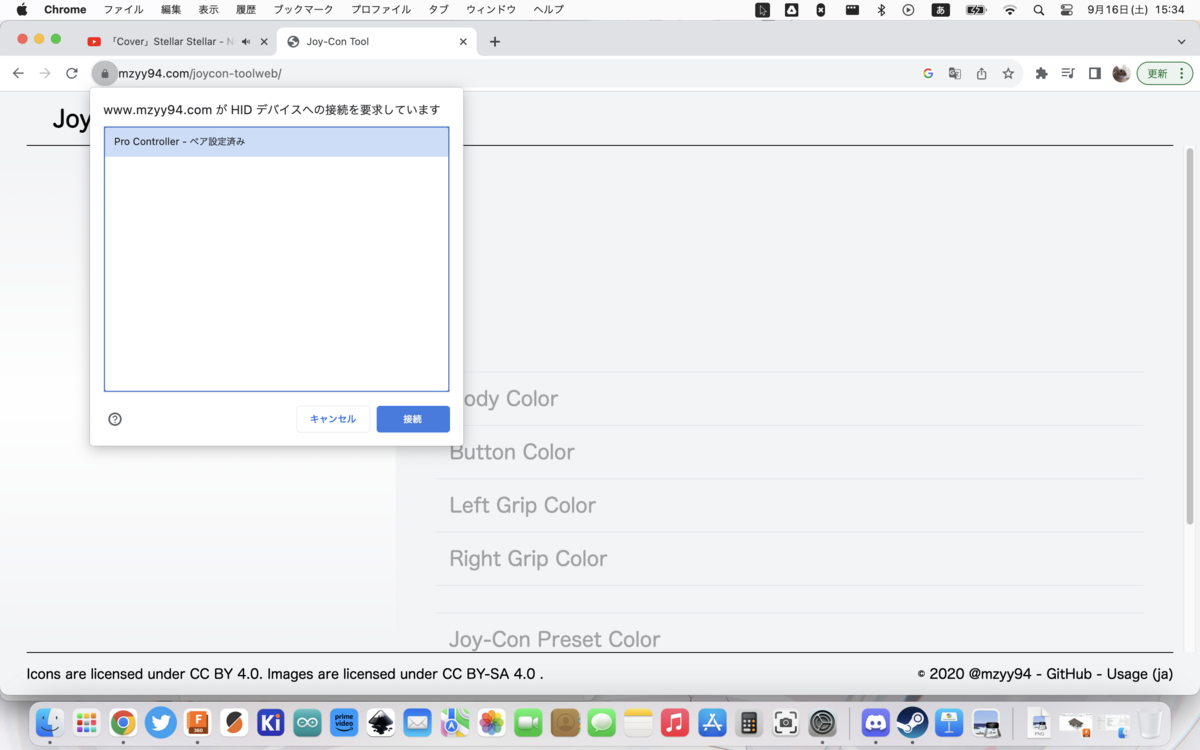Open KiCad from the Dock
1200x750 pixels.
coord(271,722)
